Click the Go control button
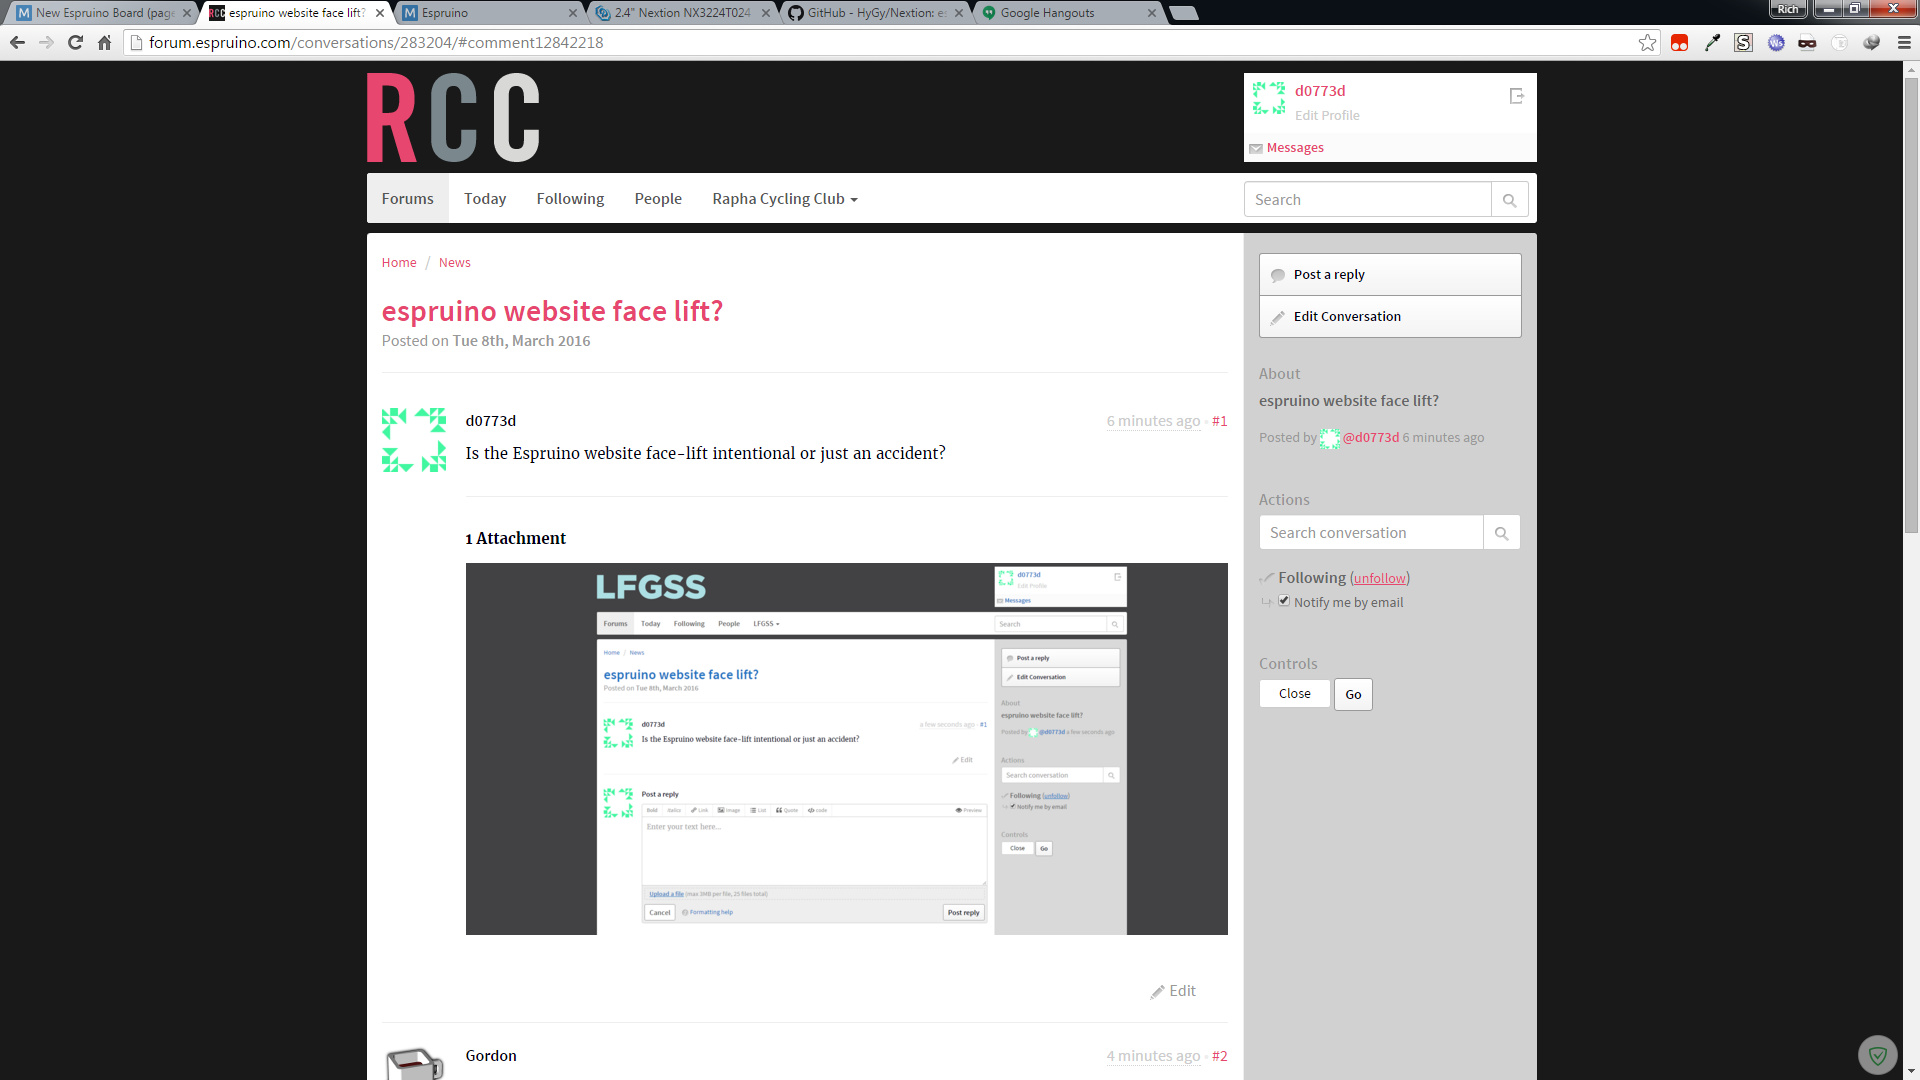 [1353, 694]
